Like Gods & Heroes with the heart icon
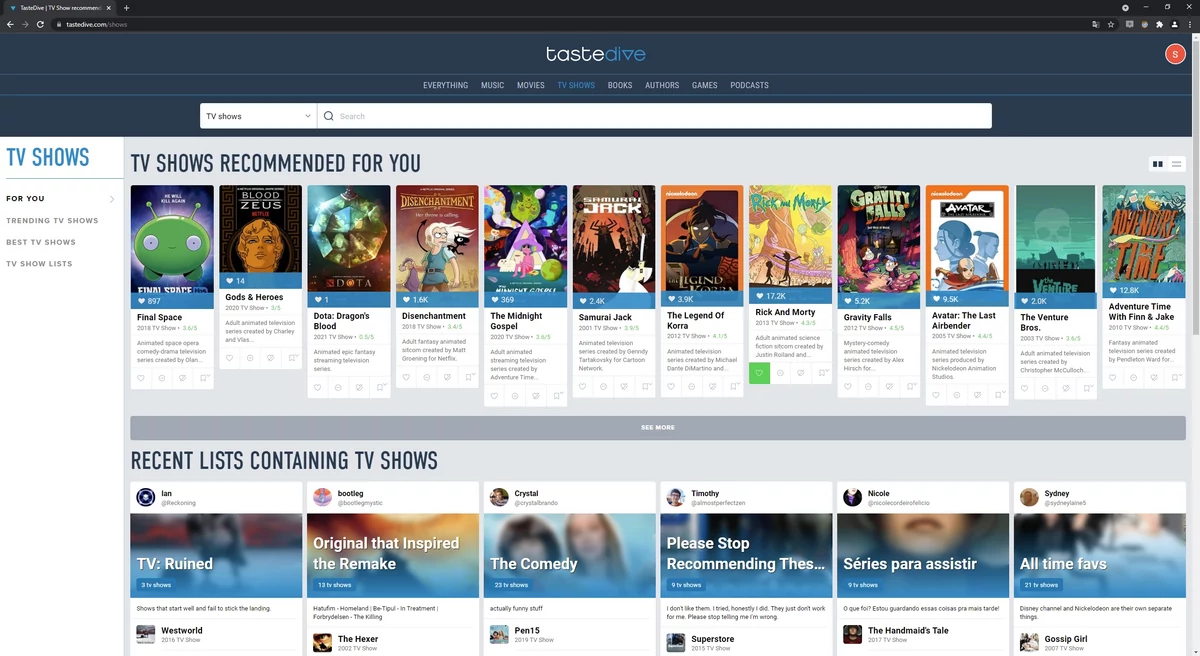 tap(229, 358)
